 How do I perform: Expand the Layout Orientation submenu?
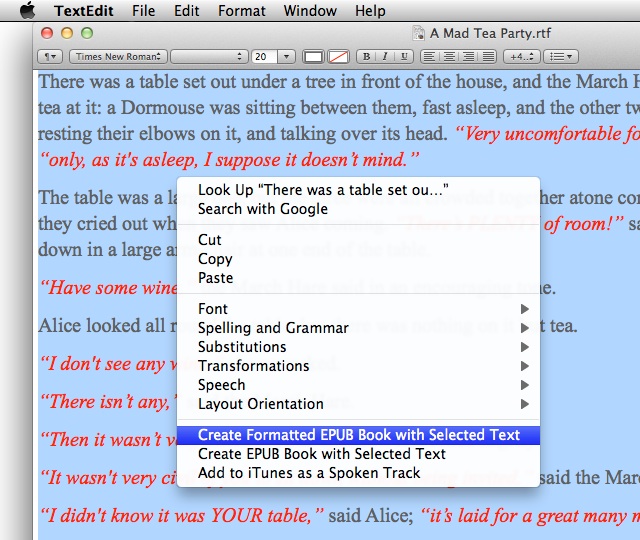click(358, 404)
